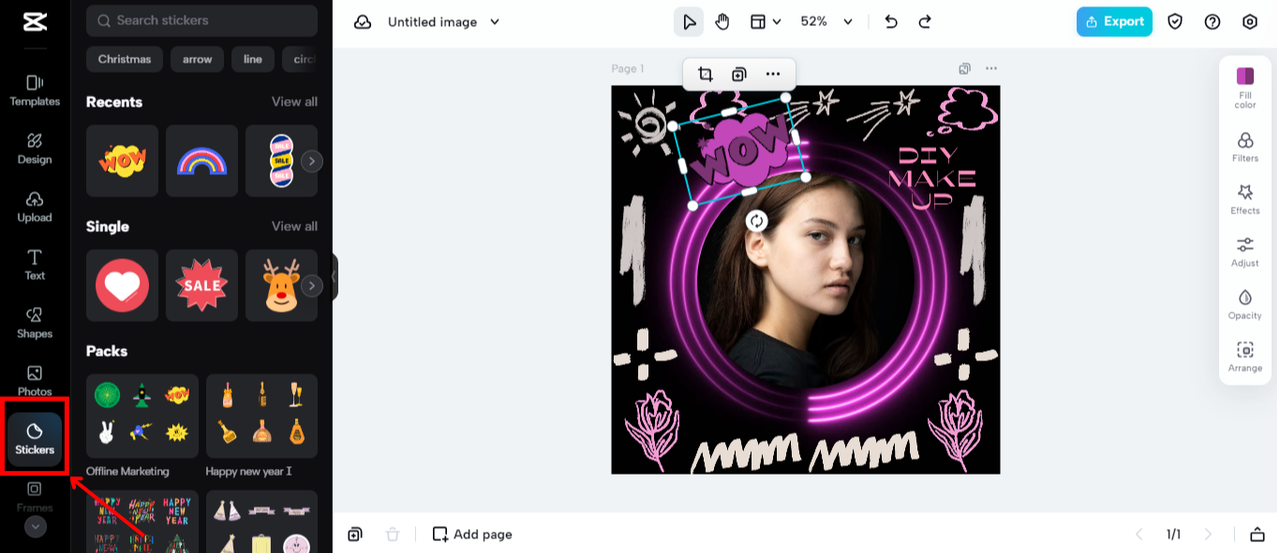Redo the last action
Viewport: 1277px width, 553px height.
click(x=925, y=21)
